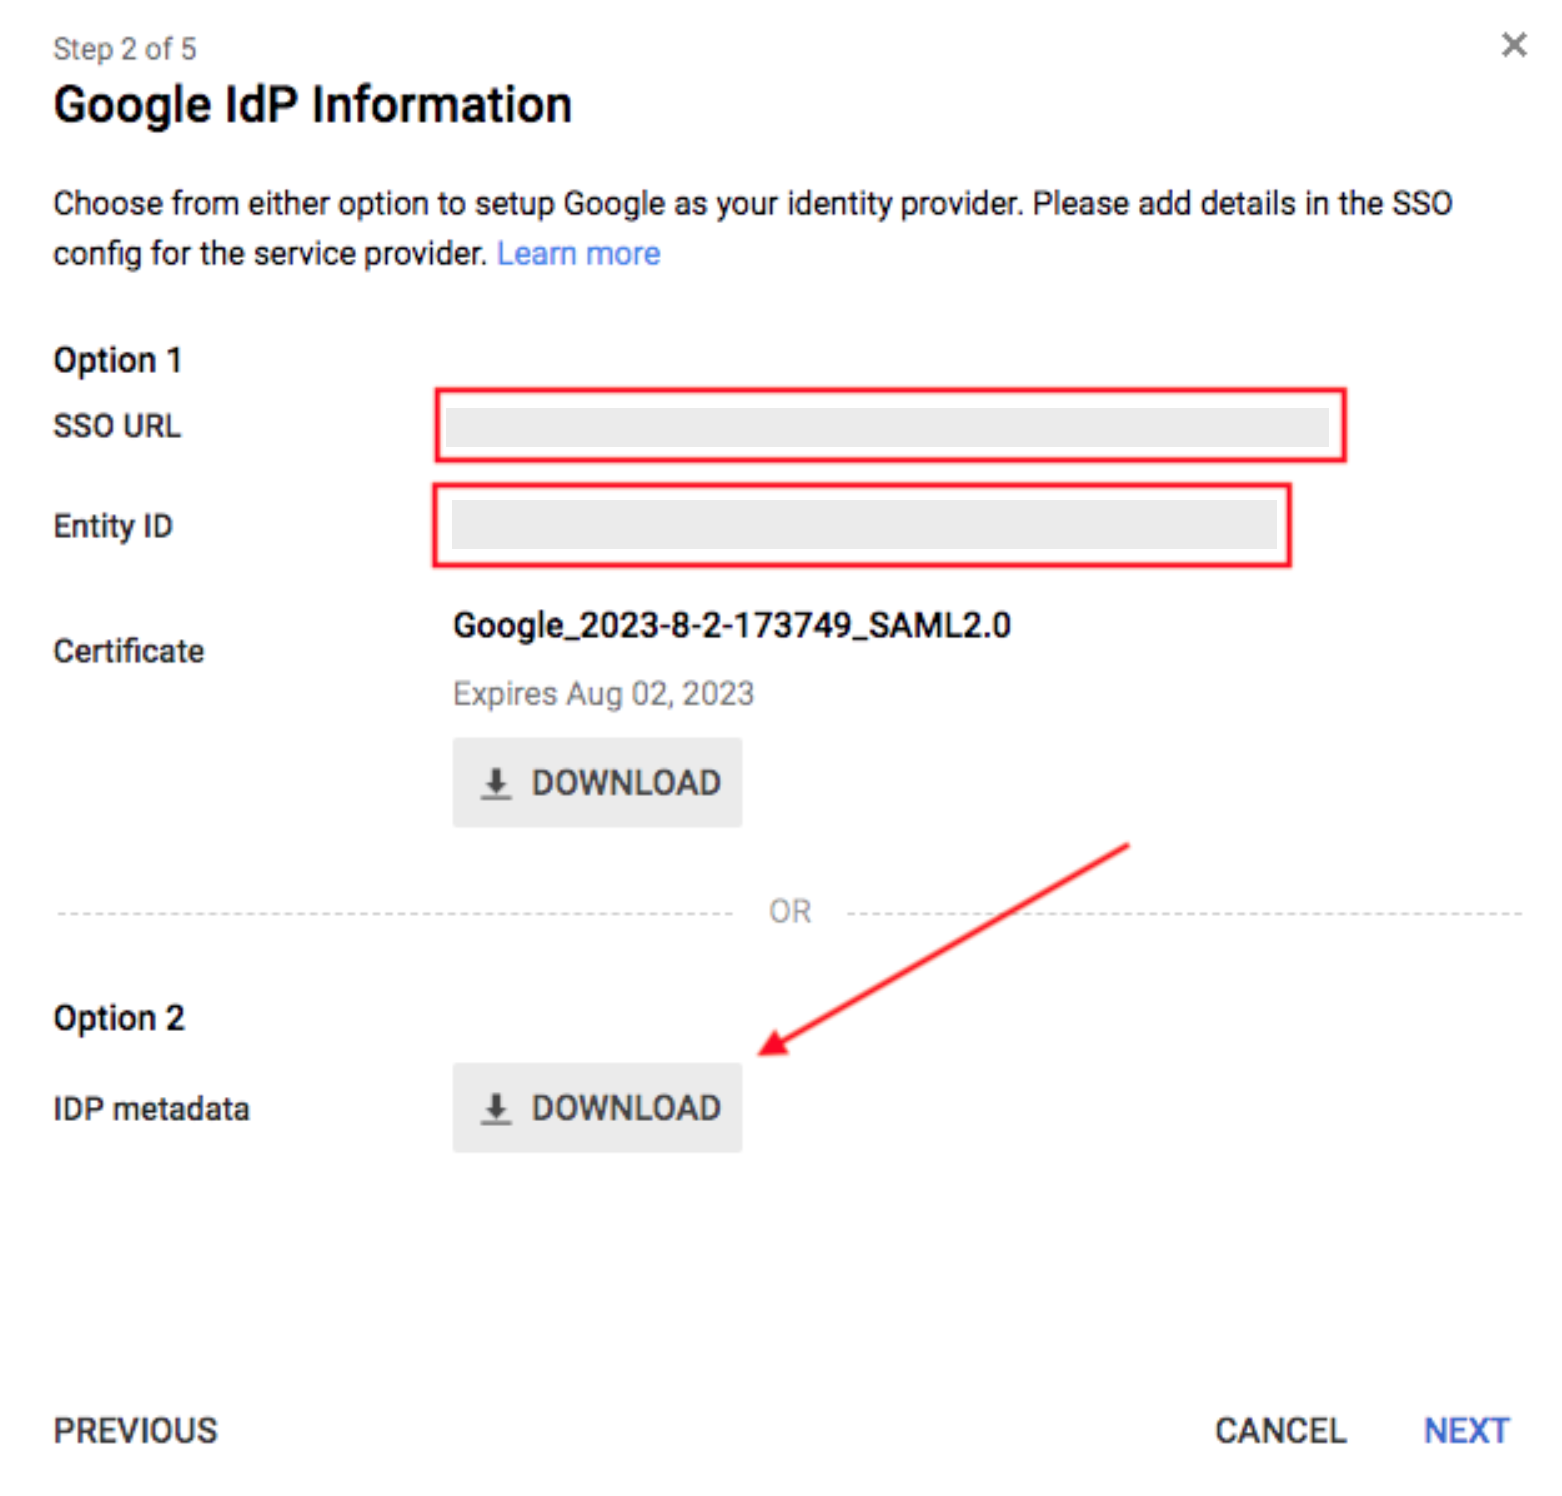Click the SSO URL label
Image resolution: width=1562 pixels, height=1496 pixels.
point(117,426)
